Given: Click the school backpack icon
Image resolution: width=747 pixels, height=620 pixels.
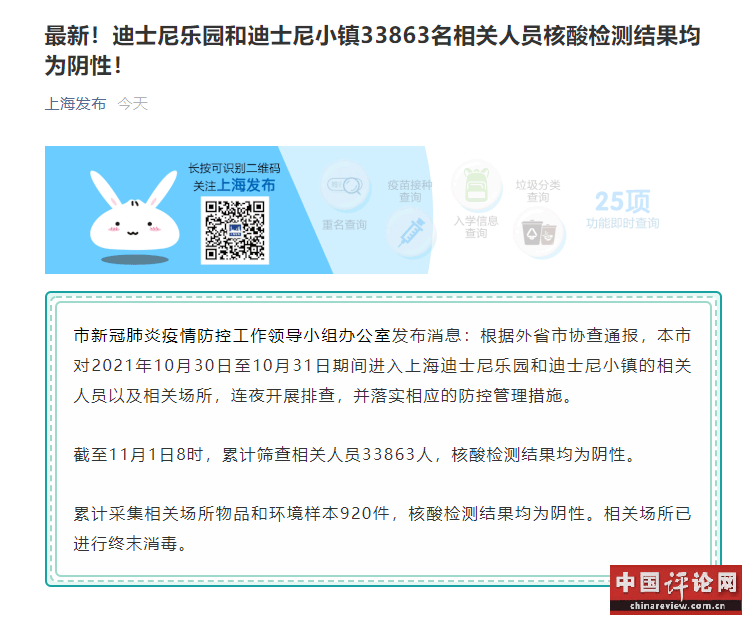Looking at the screenshot, I should tap(476, 185).
